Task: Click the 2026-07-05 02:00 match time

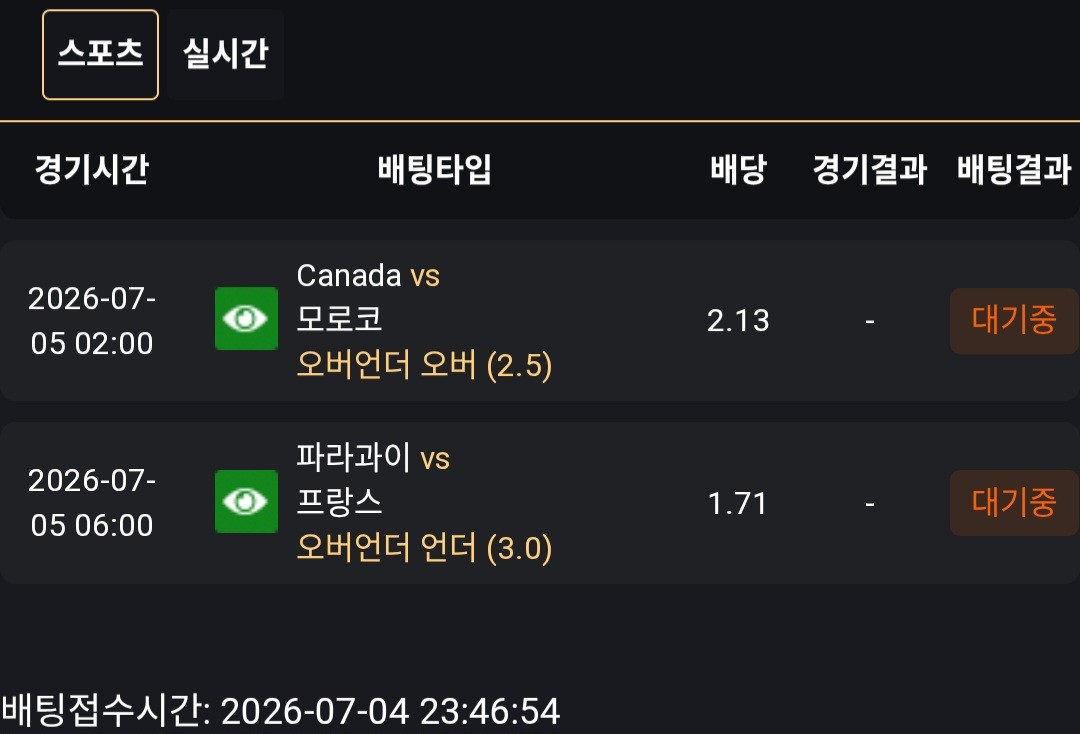Action: (x=92, y=321)
